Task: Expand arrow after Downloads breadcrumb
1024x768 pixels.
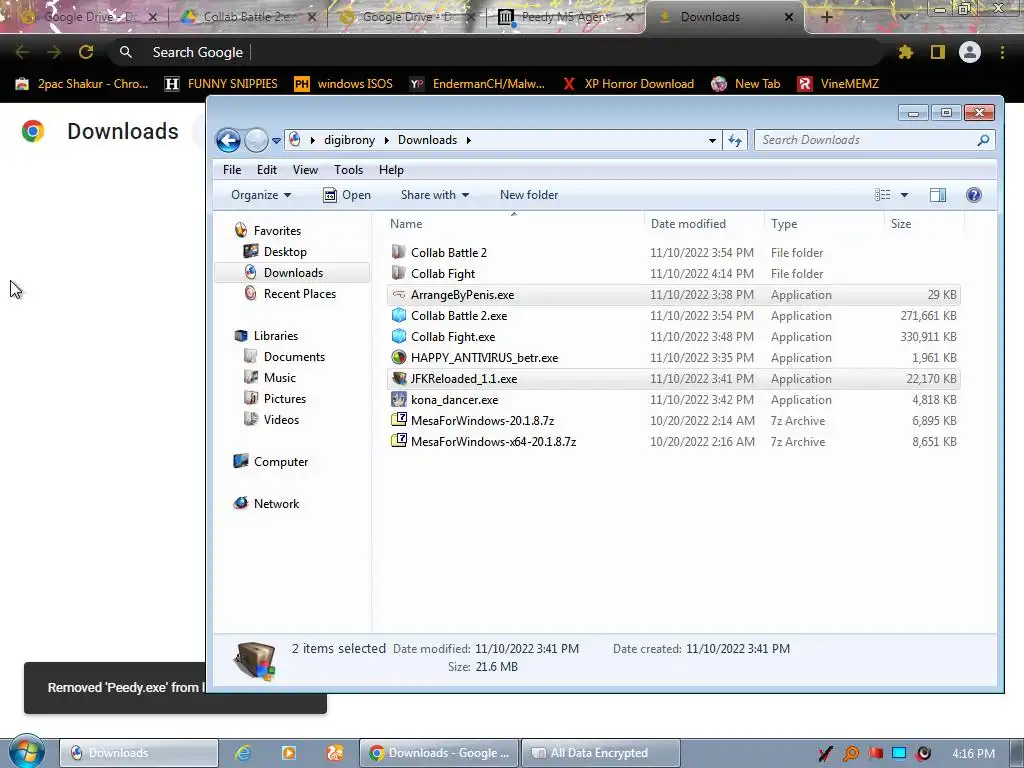Action: point(468,140)
